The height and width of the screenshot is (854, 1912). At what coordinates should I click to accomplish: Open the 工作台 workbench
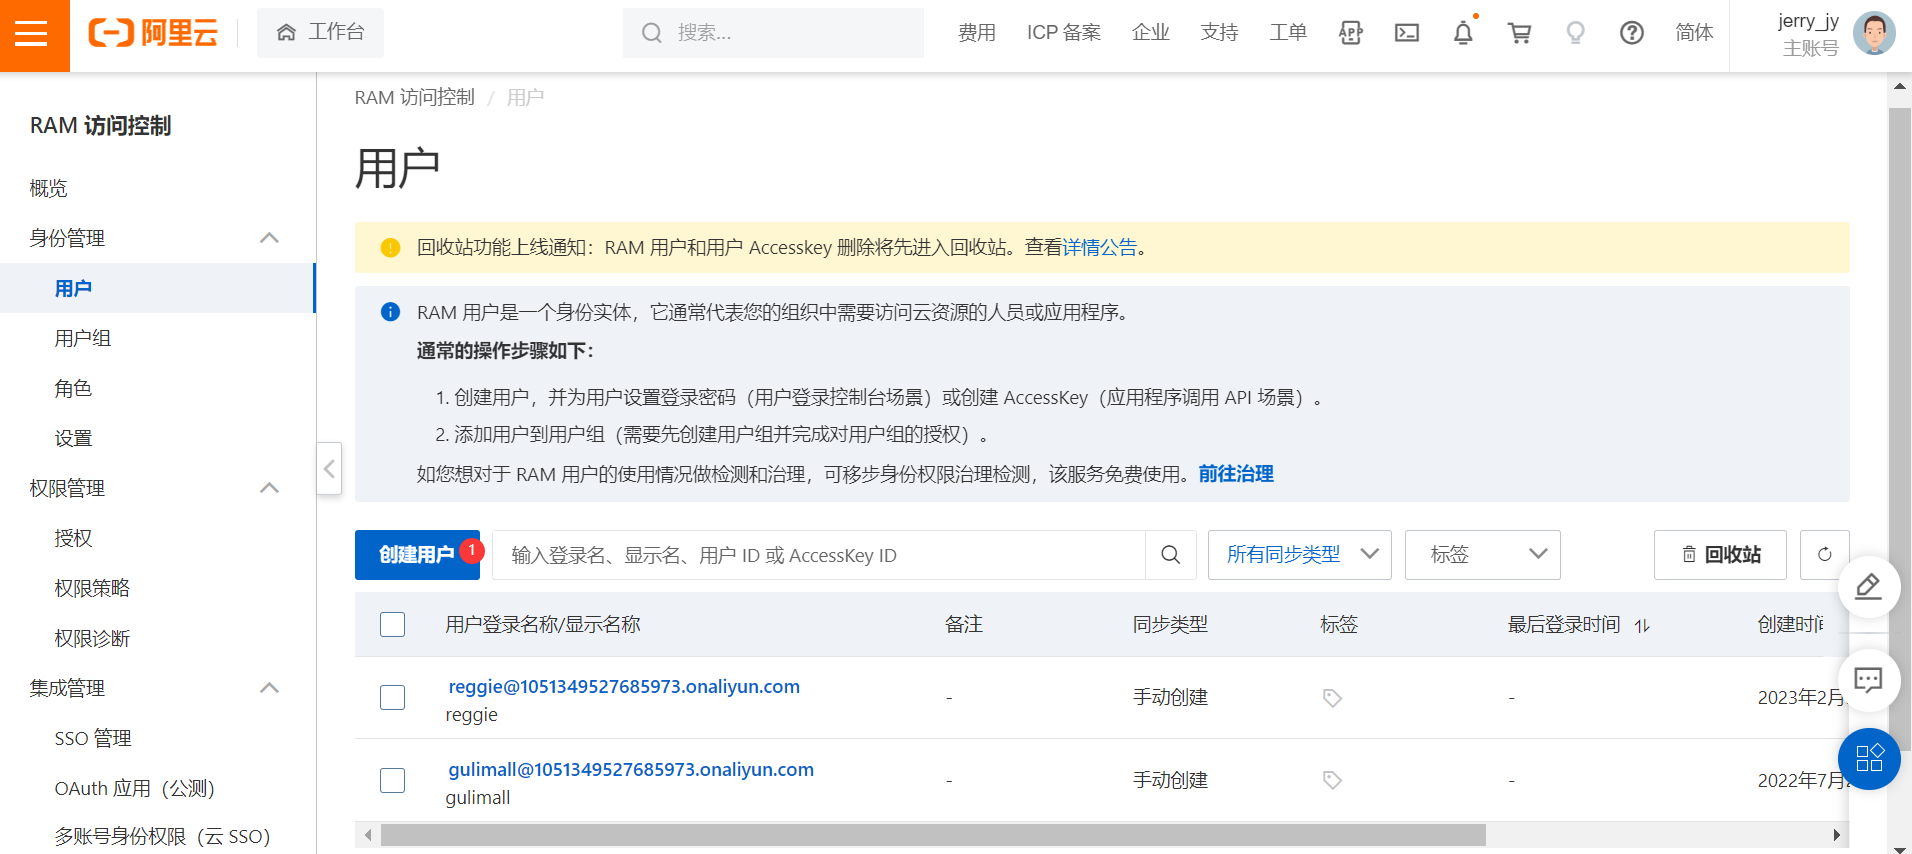click(x=320, y=33)
